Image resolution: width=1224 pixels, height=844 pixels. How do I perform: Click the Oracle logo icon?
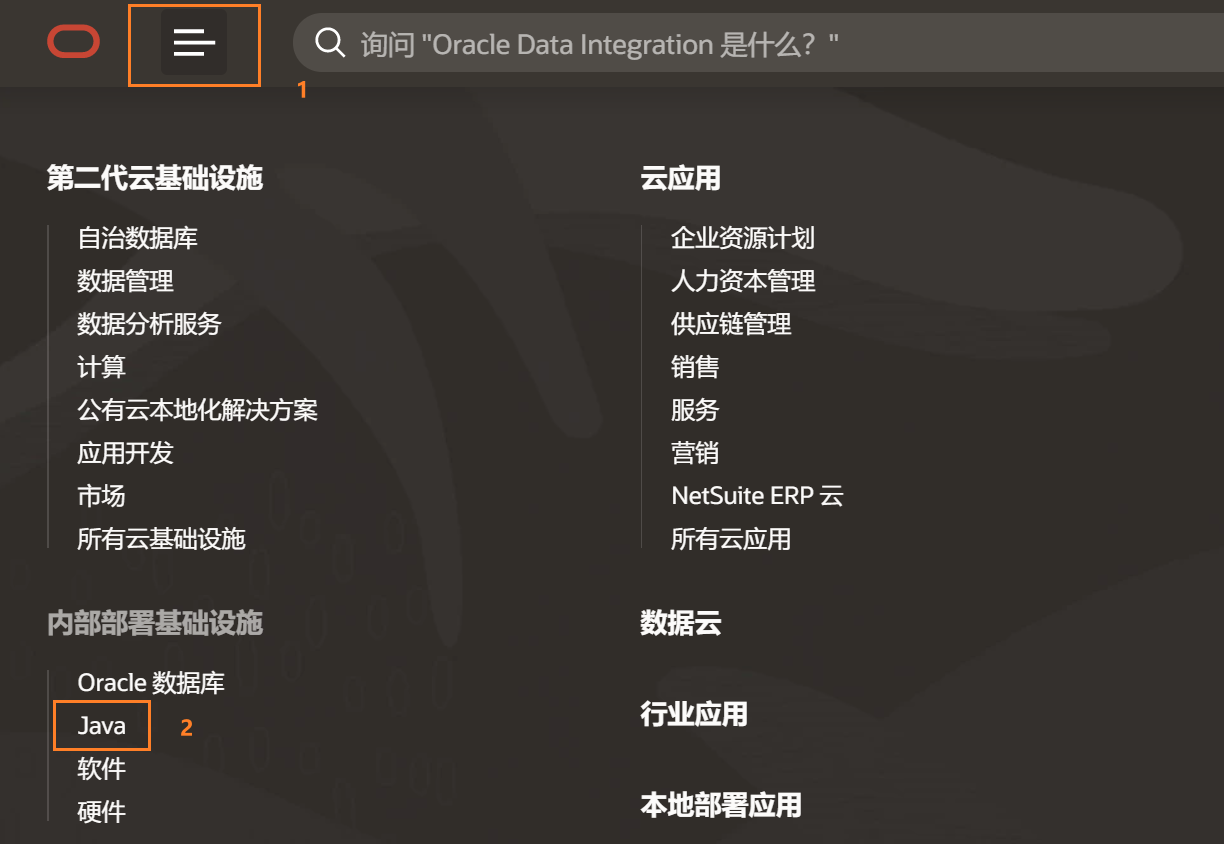click(73, 42)
